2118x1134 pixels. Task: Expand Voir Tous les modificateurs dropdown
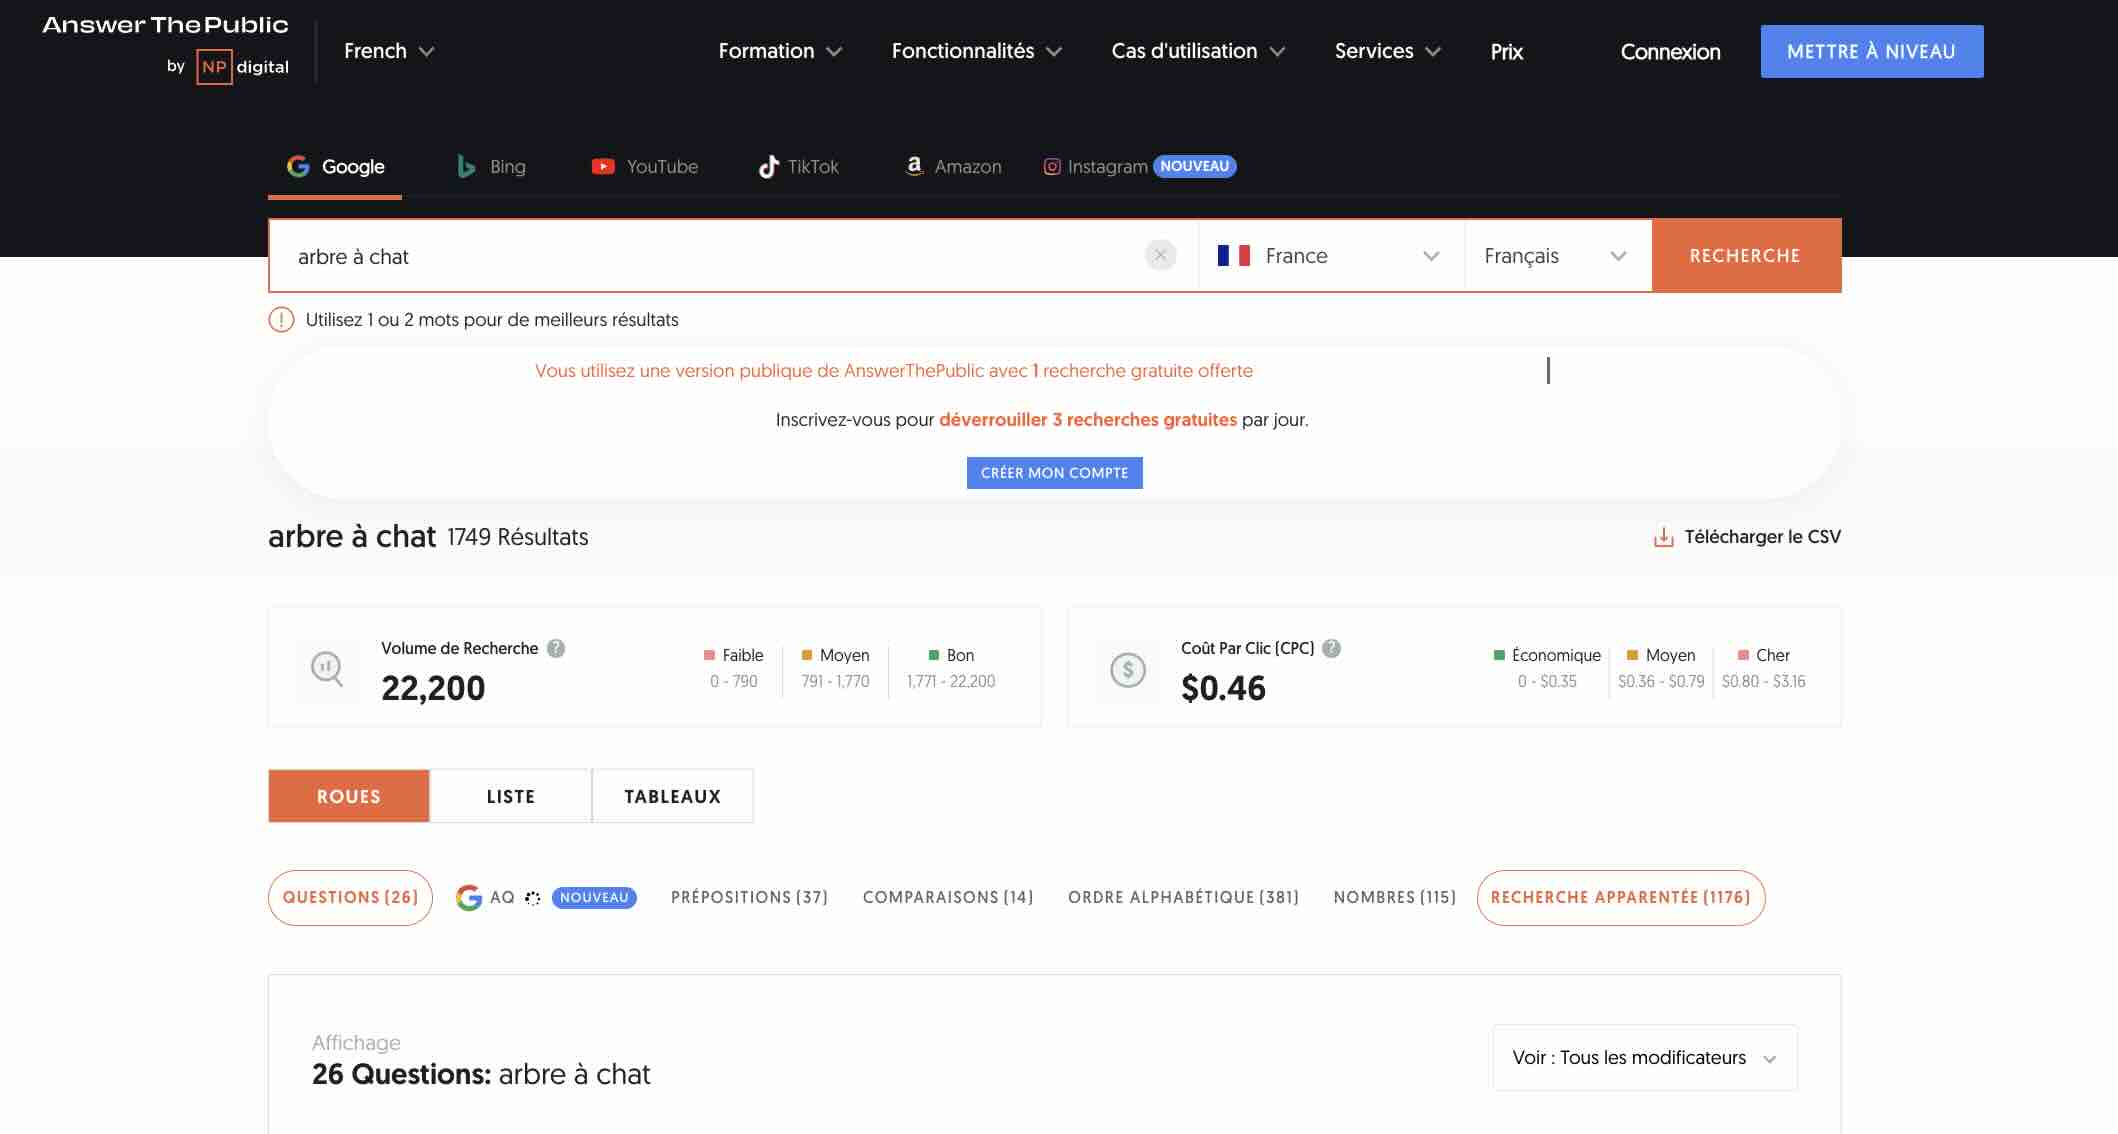click(1644, 1057)
